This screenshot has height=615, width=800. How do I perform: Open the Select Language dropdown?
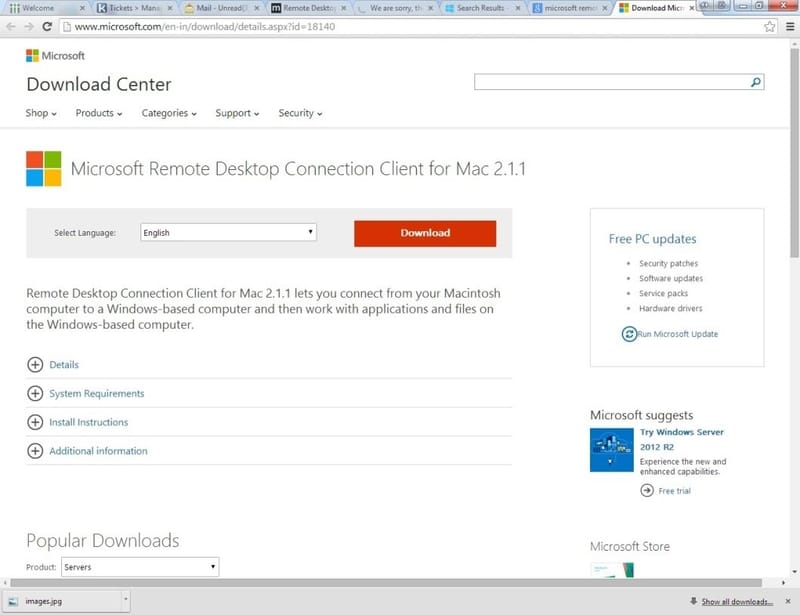click(x=228, y=232)
